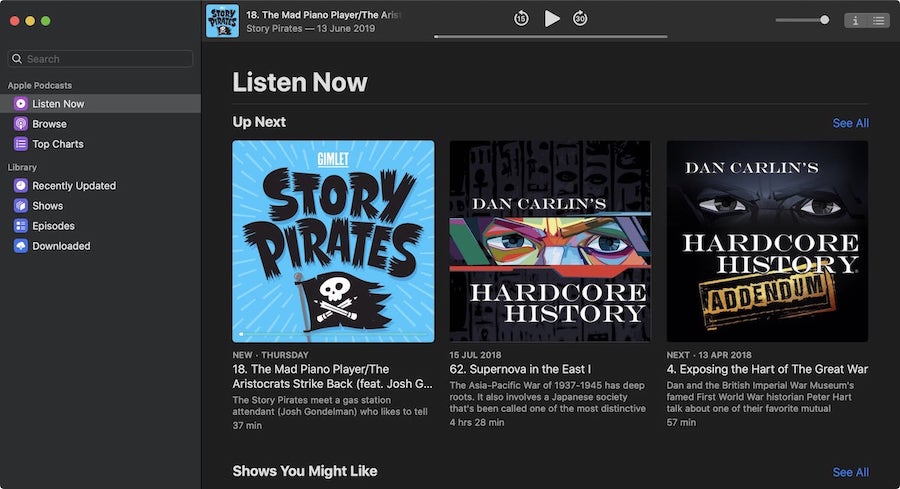Screen dimensions: 900x489
Task: Click the search magnifier icon
Action: click(17, 59)
